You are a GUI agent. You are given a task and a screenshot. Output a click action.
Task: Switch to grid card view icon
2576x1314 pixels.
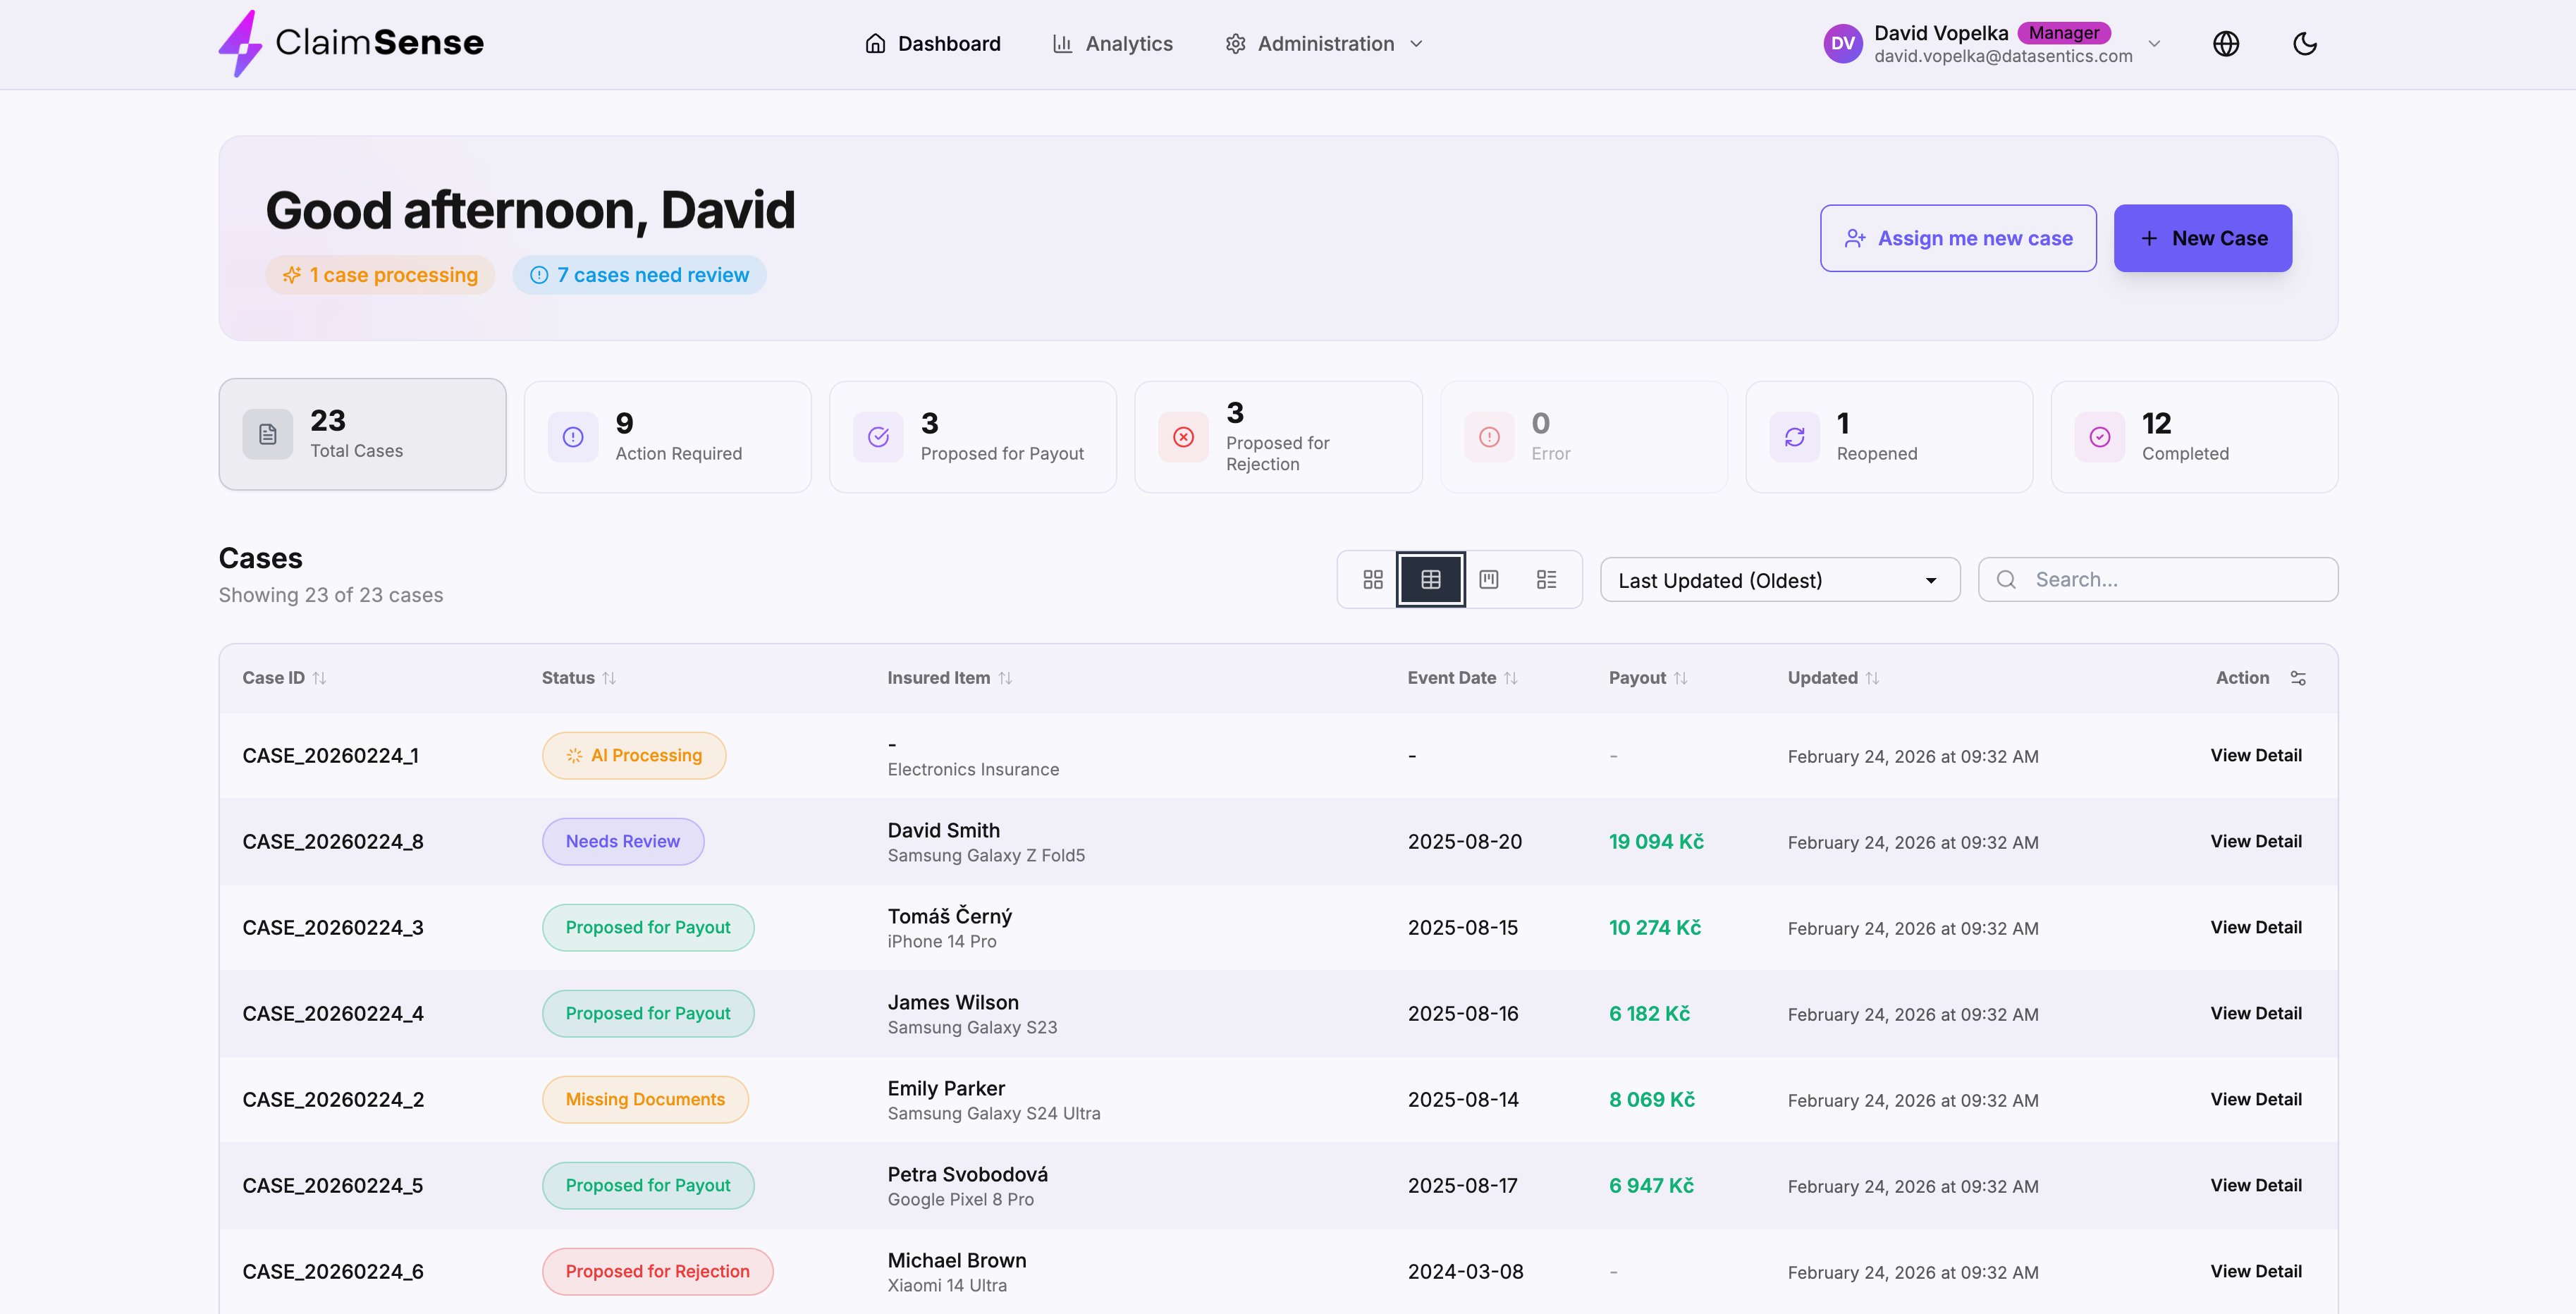(x=1372, y=579)
